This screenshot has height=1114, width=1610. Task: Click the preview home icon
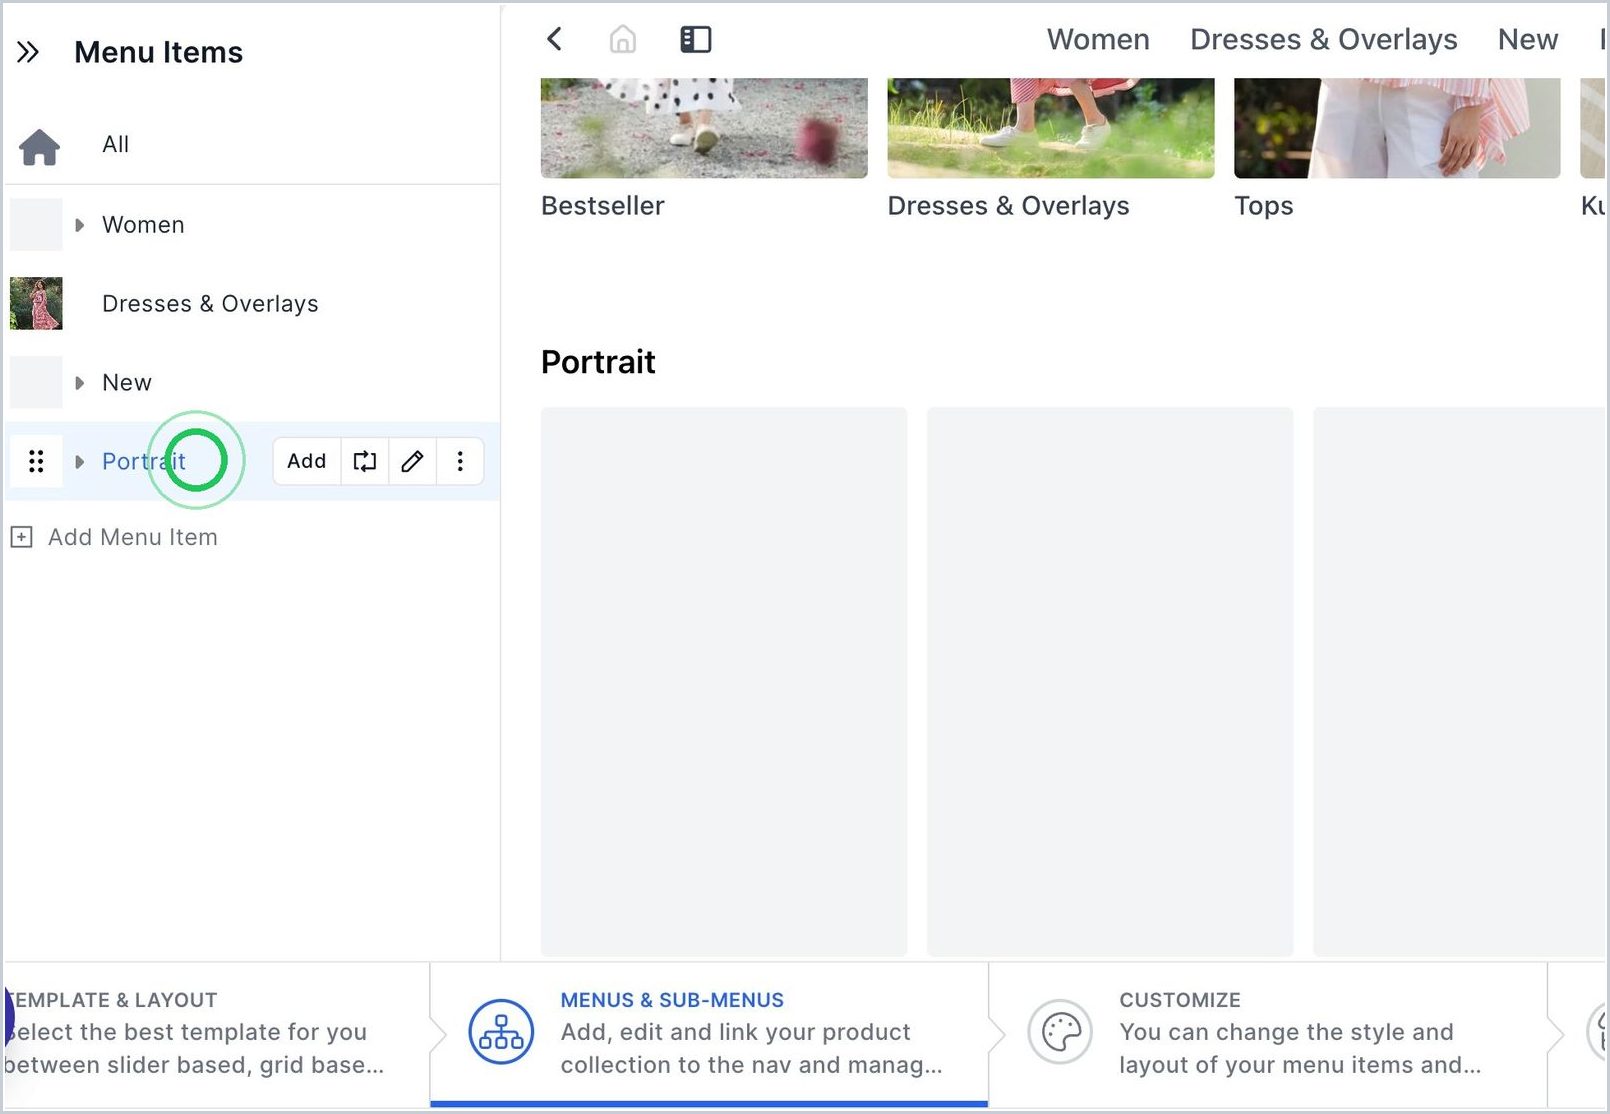click(623, 39)
